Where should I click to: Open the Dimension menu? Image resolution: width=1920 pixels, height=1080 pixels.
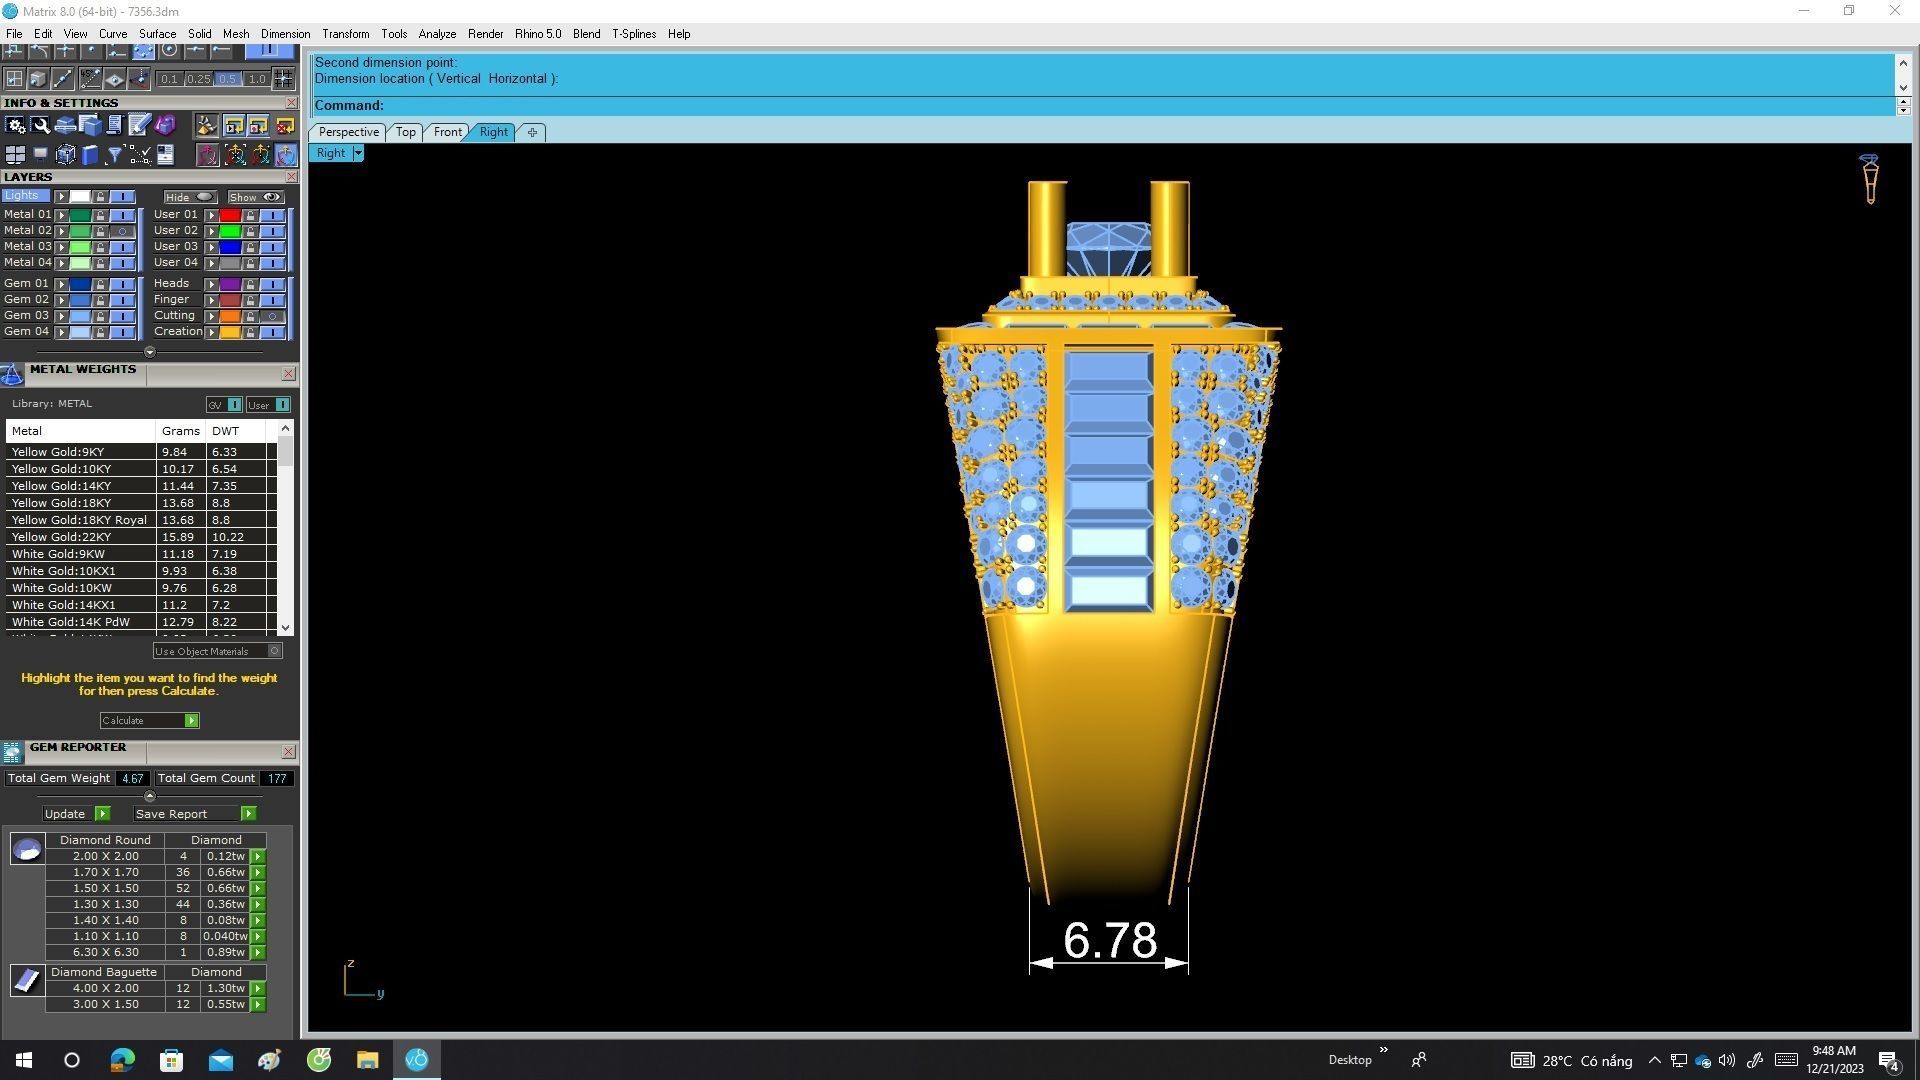click(x=285, y=34)
